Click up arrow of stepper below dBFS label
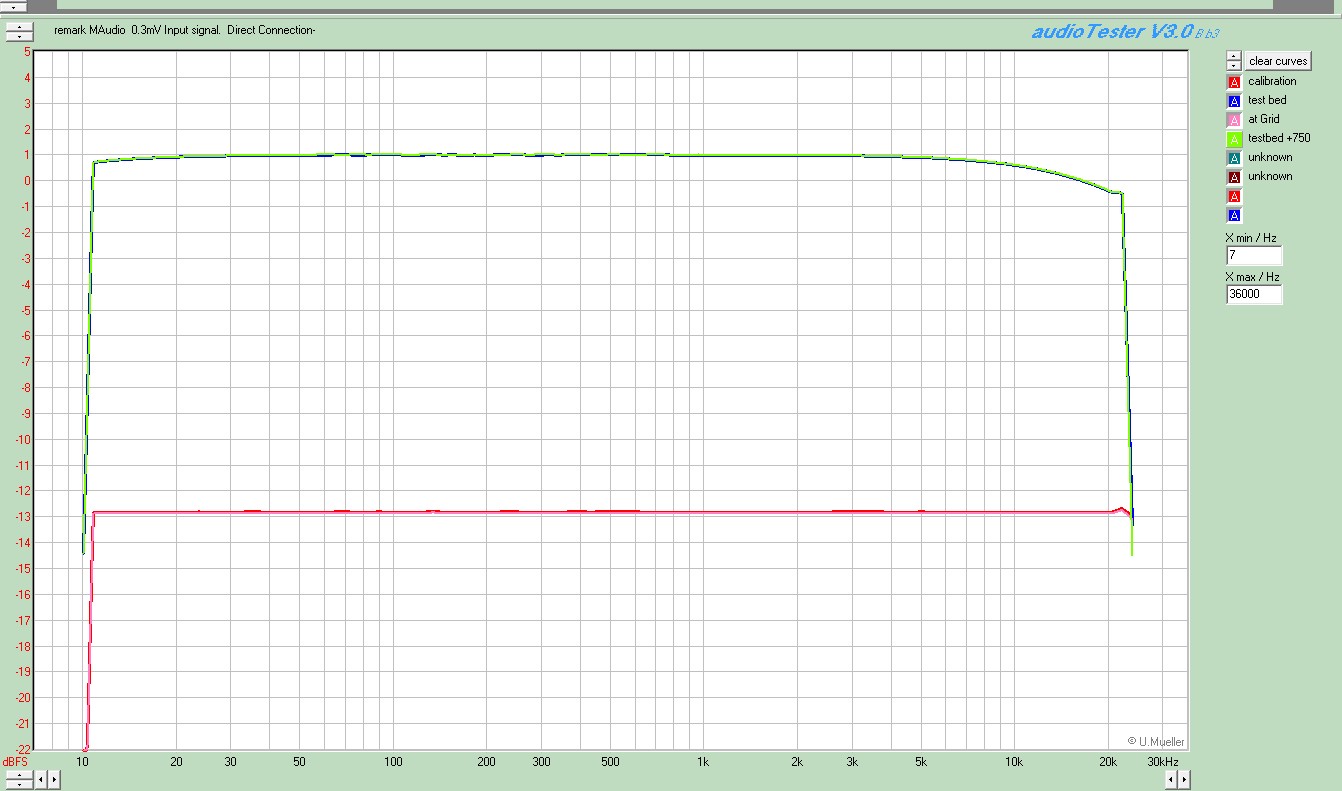The image size is (1342, 791). (19, 775)
